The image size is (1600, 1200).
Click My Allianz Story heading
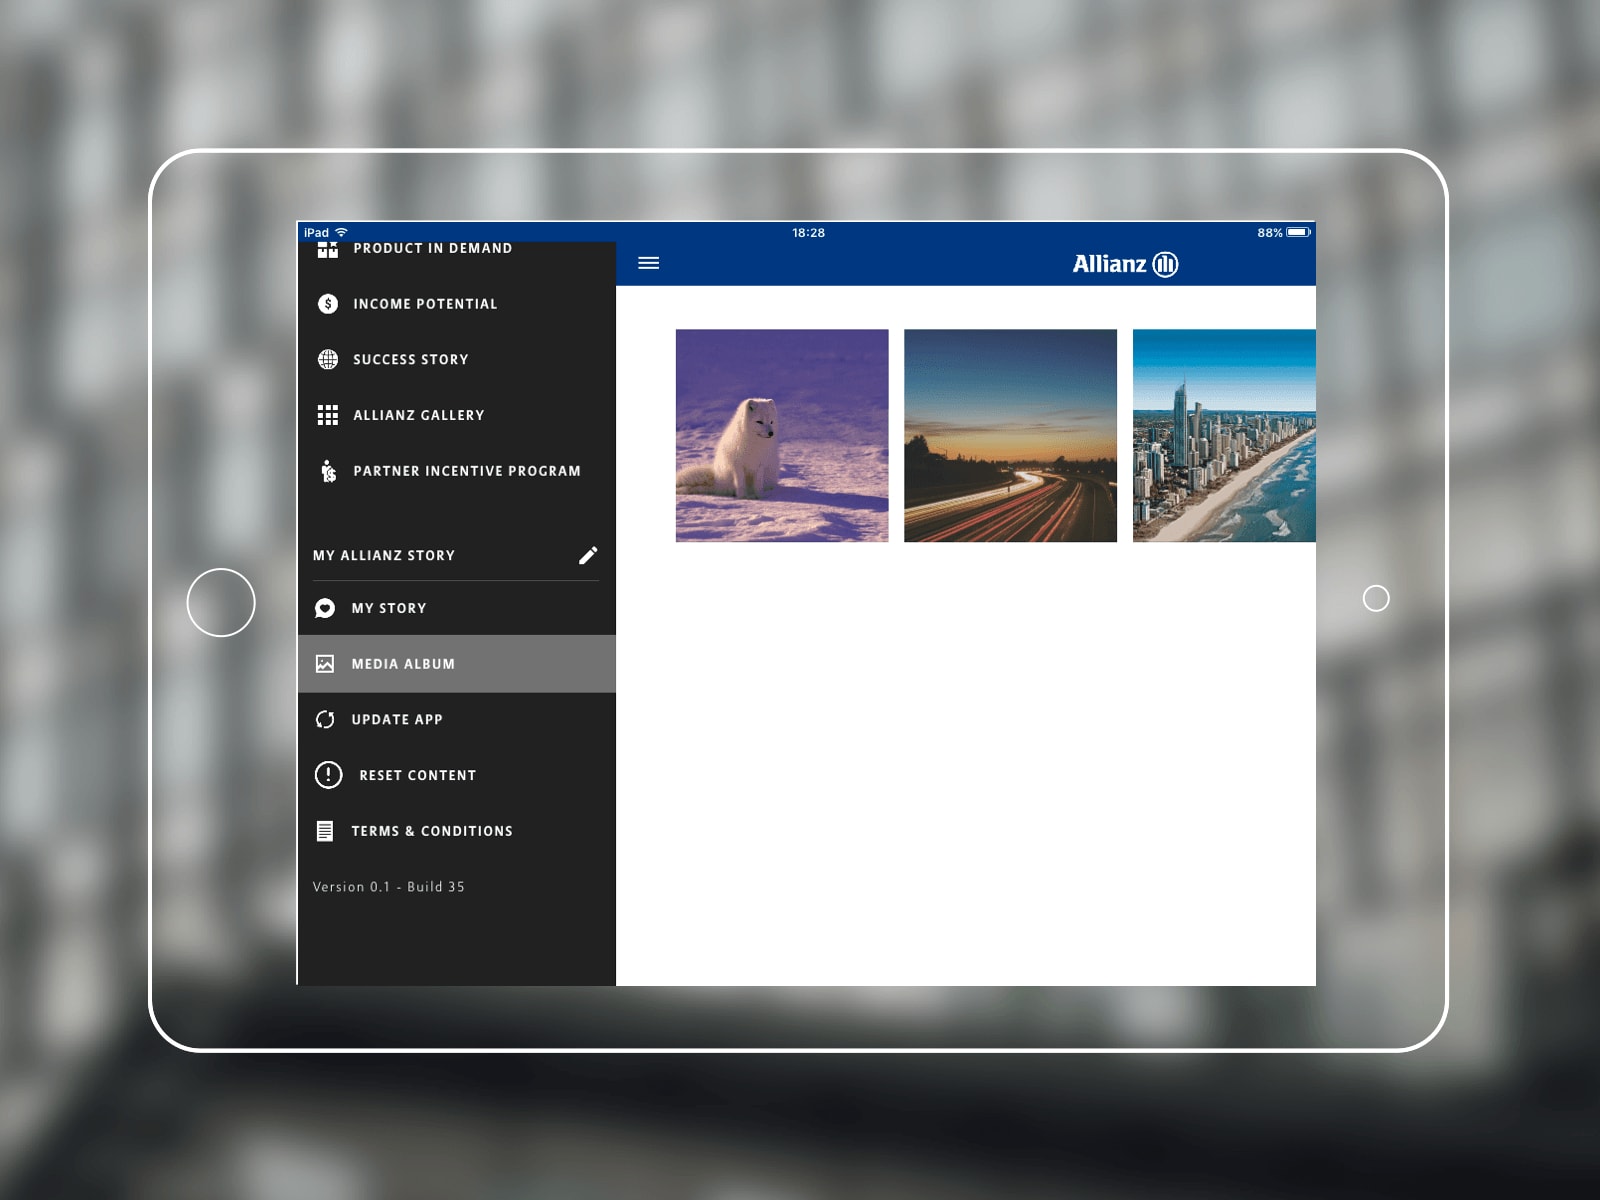pyautogui.click(x=384, y=555)
